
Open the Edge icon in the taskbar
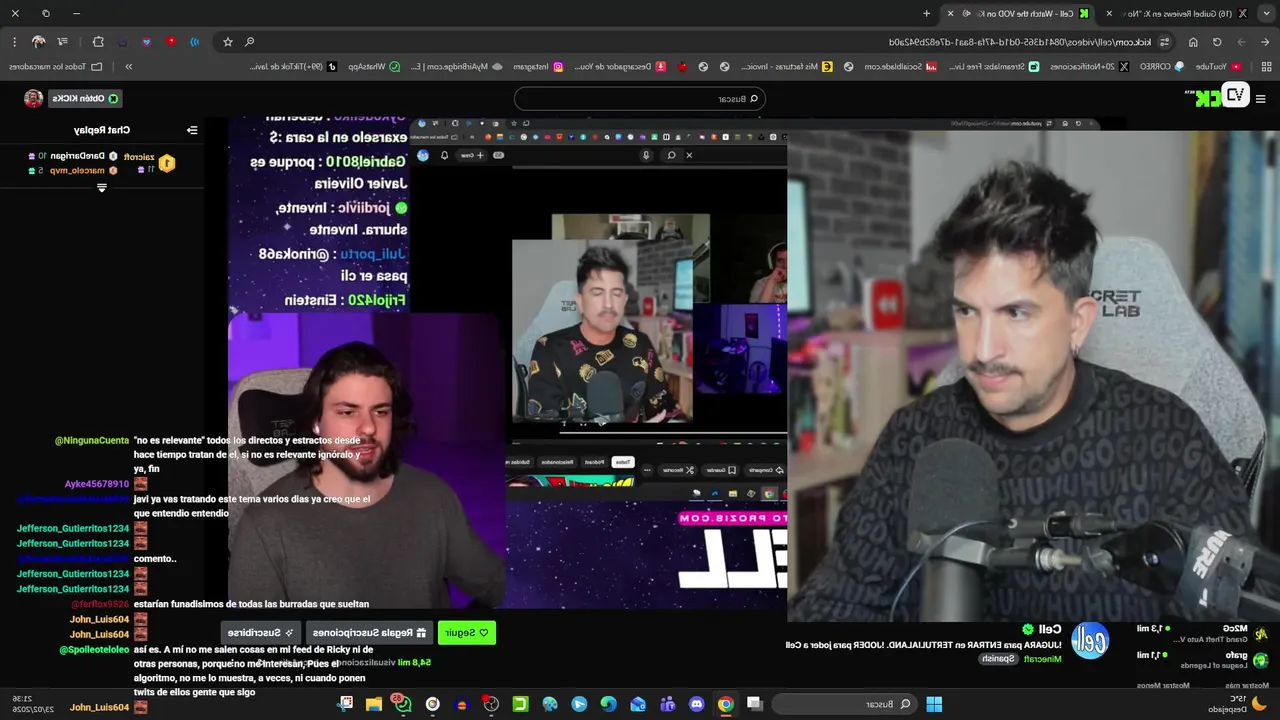tap(608, 704)
